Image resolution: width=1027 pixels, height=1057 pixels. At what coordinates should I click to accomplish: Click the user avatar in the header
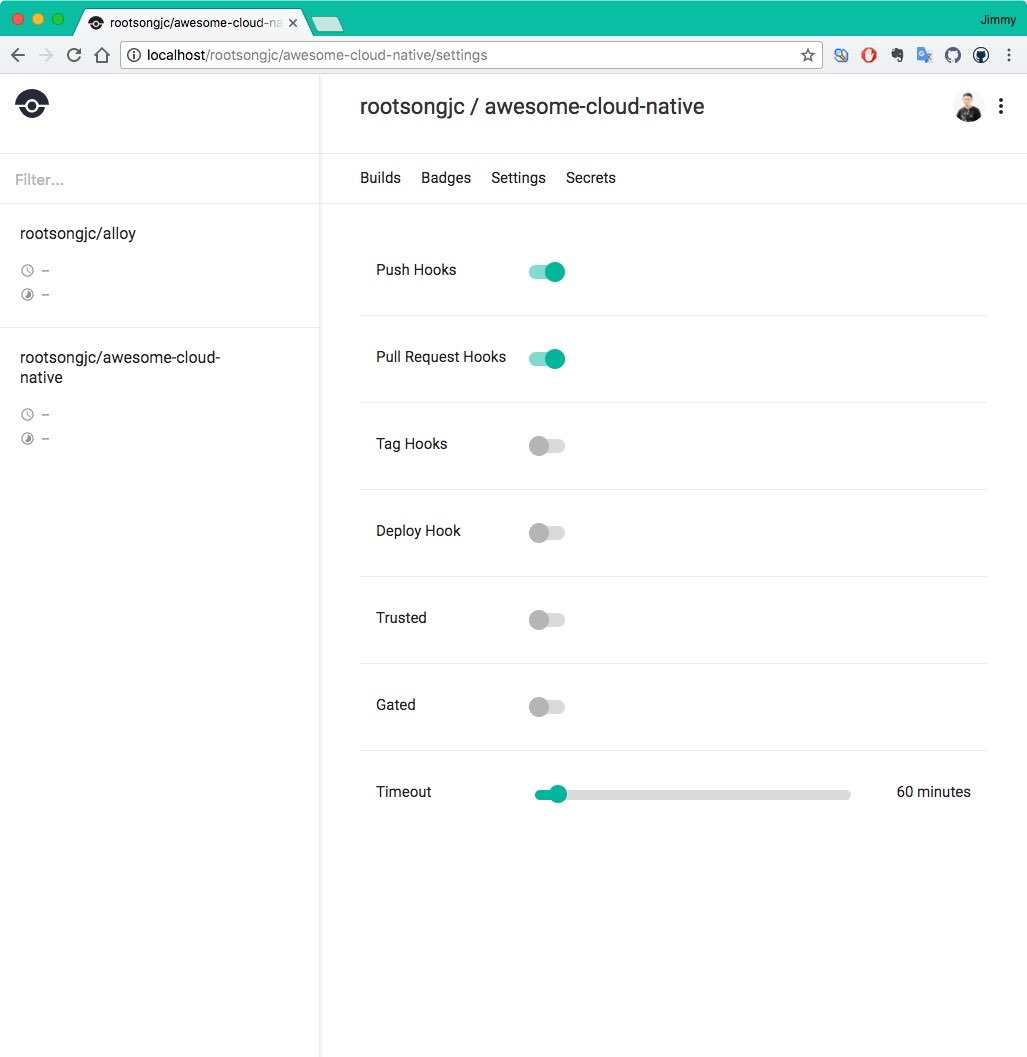pos(968,107)
